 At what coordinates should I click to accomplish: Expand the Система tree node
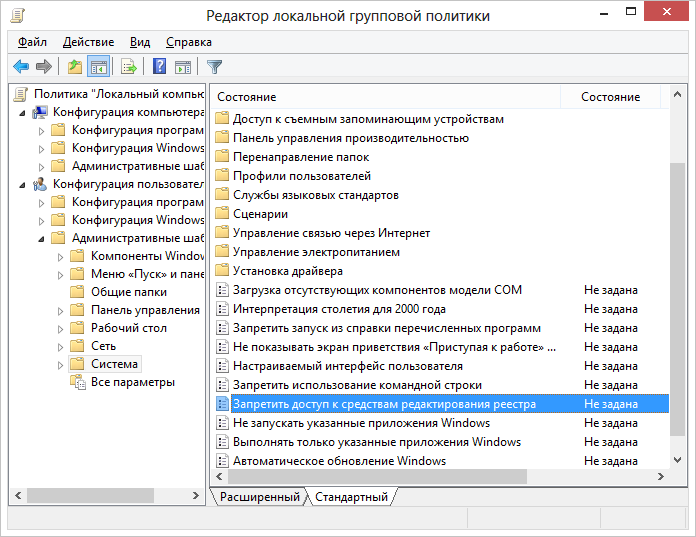[x=60, y=364]
